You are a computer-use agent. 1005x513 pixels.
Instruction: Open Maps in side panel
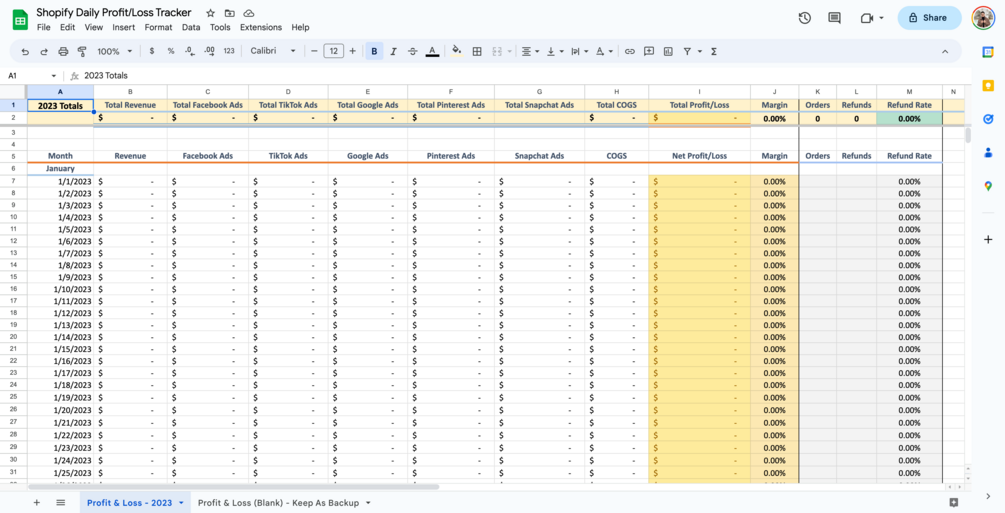pyautogui.click(x=988, y=186)
